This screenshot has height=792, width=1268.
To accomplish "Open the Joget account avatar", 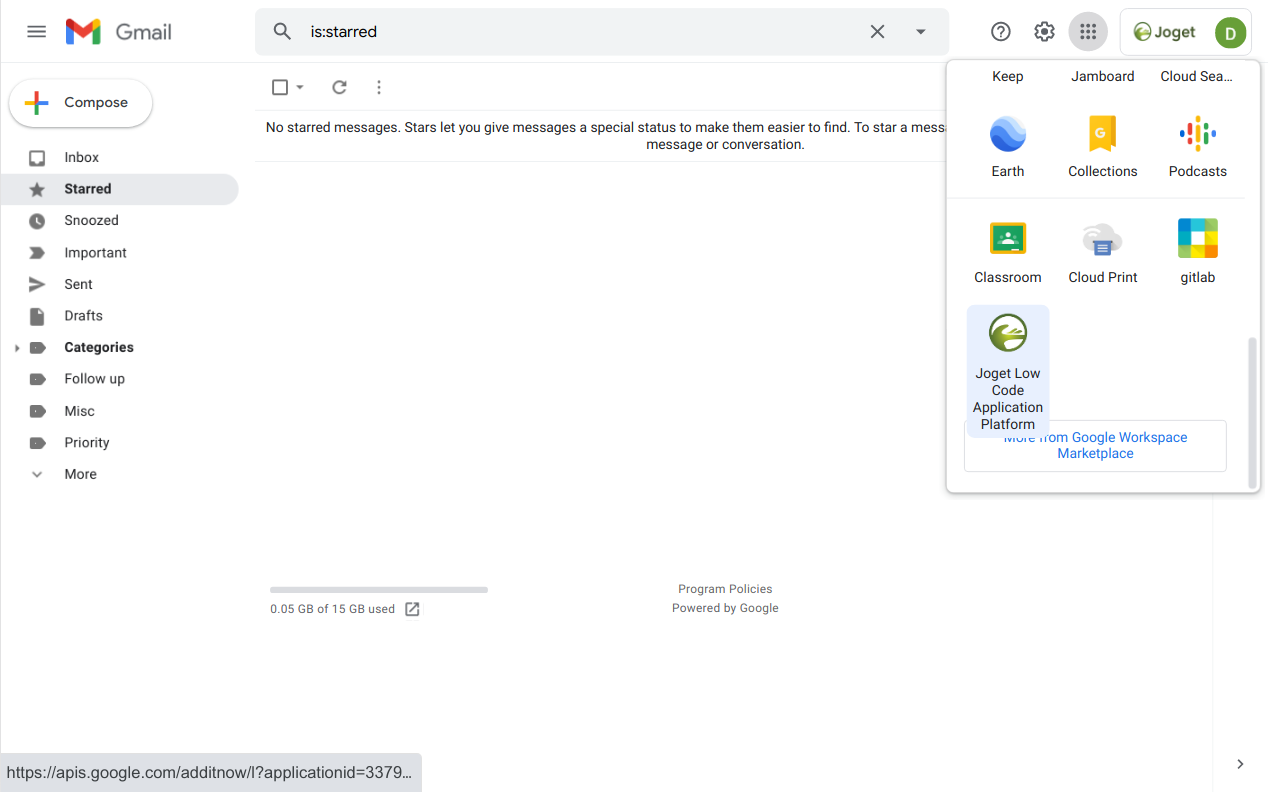I will [1231, 33].
